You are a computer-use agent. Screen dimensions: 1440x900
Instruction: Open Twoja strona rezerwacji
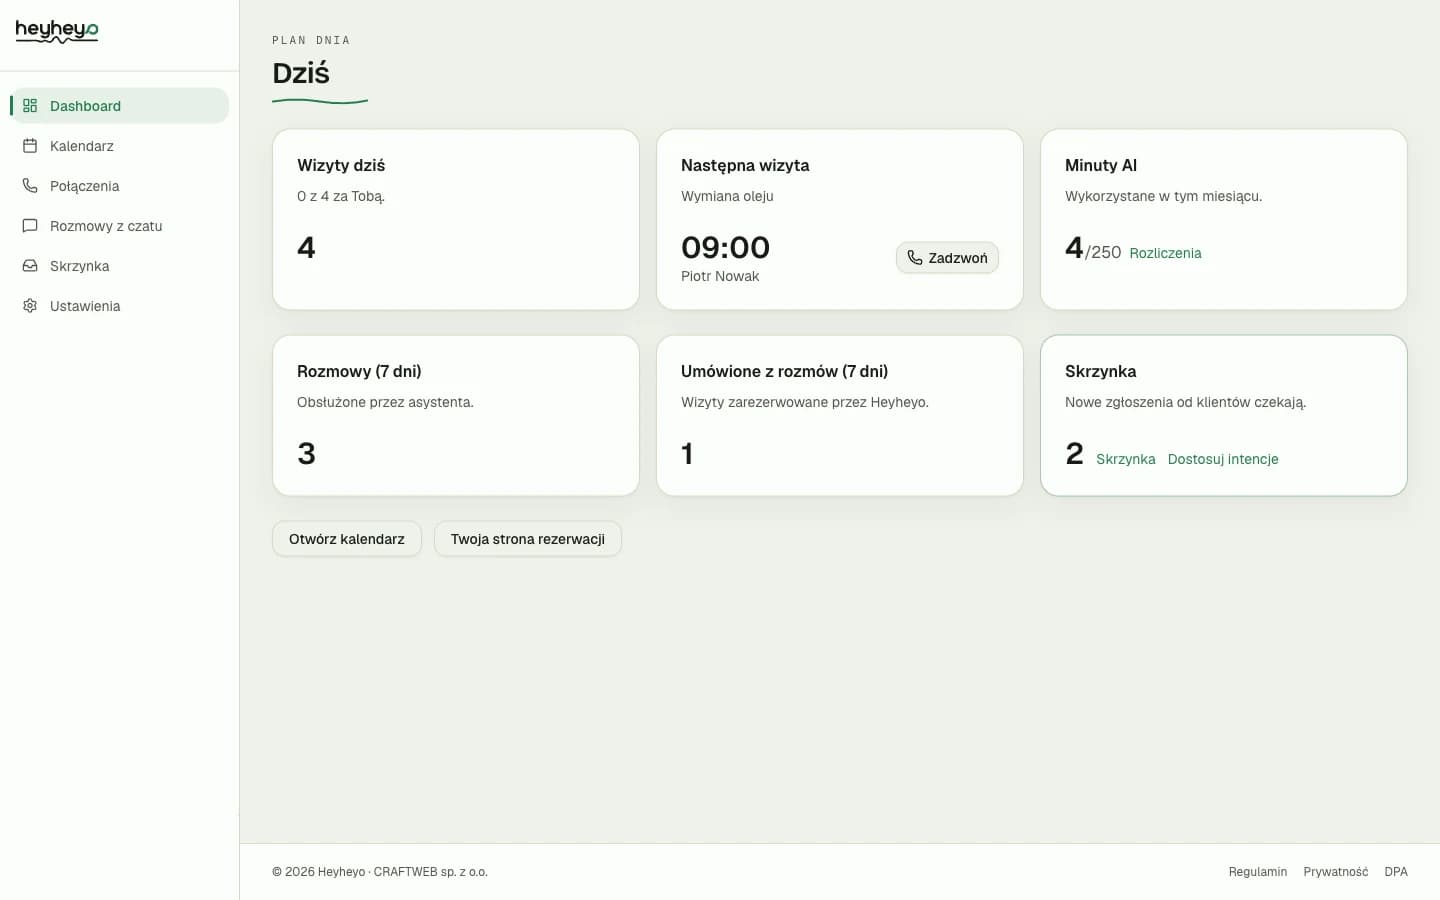[528, 538]
